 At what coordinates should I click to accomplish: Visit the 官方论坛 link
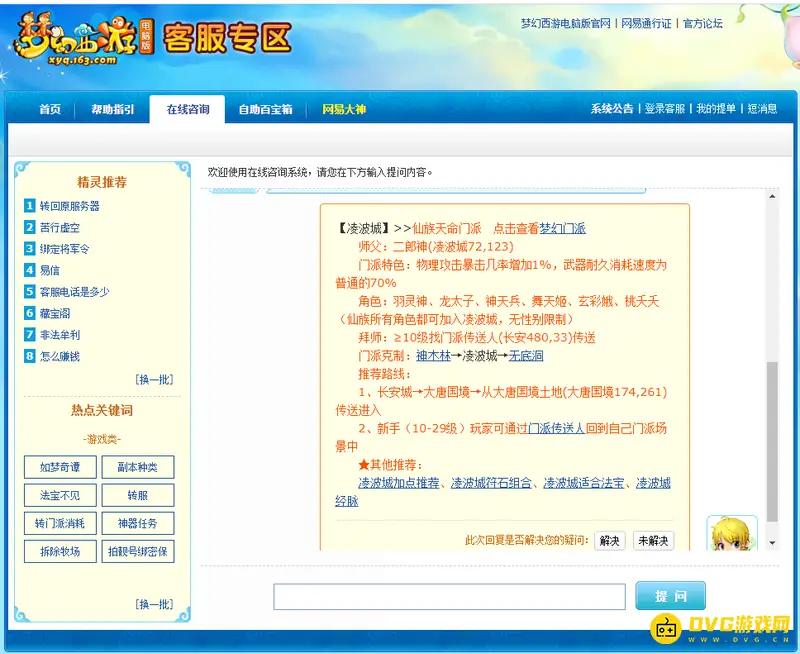tap(703, 23)
